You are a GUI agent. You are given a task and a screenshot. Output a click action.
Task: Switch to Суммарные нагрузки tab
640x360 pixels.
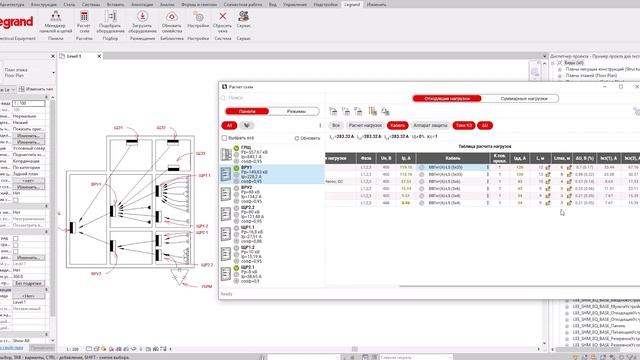(524, 98)
